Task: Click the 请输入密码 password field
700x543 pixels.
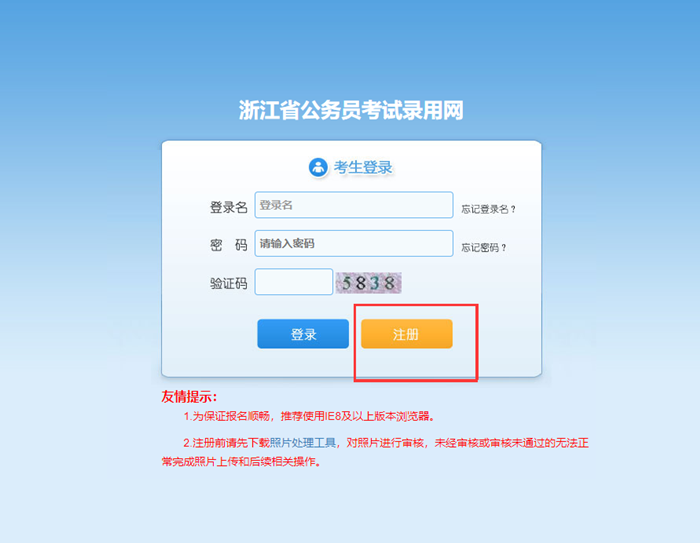Action: (x=354, y=243)
